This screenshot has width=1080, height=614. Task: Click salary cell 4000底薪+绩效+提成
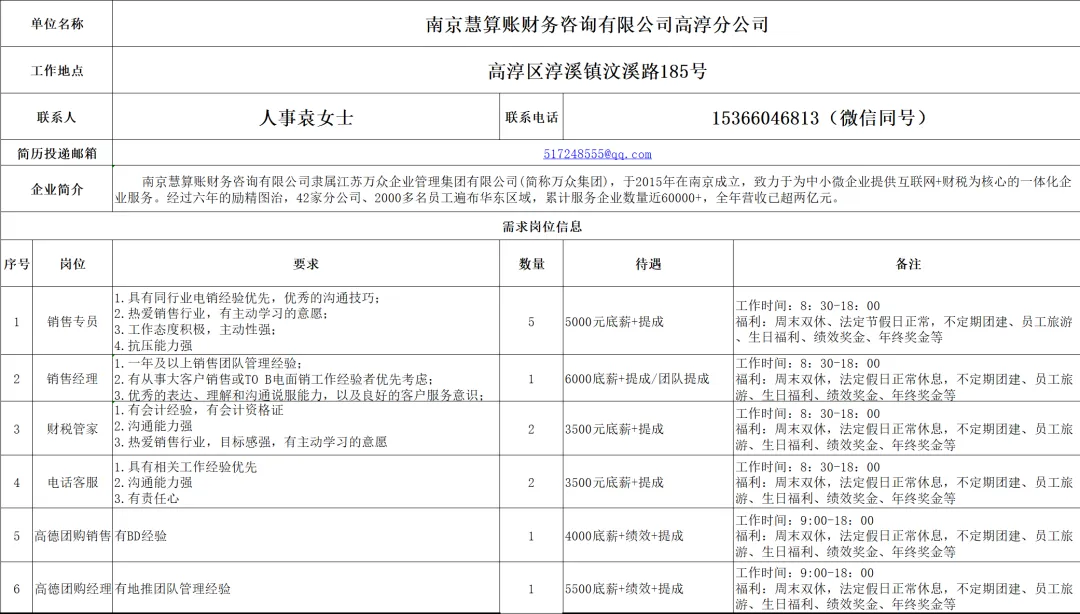point(648,535)
